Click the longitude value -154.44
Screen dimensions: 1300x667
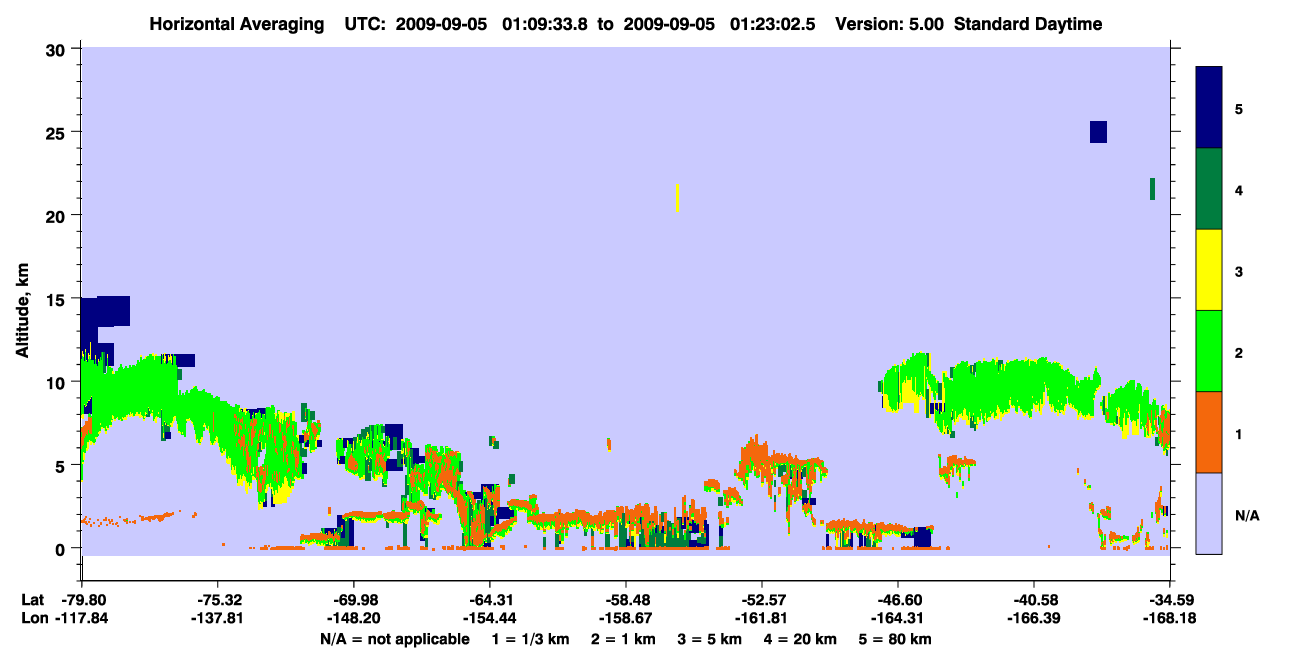(490, 618)
